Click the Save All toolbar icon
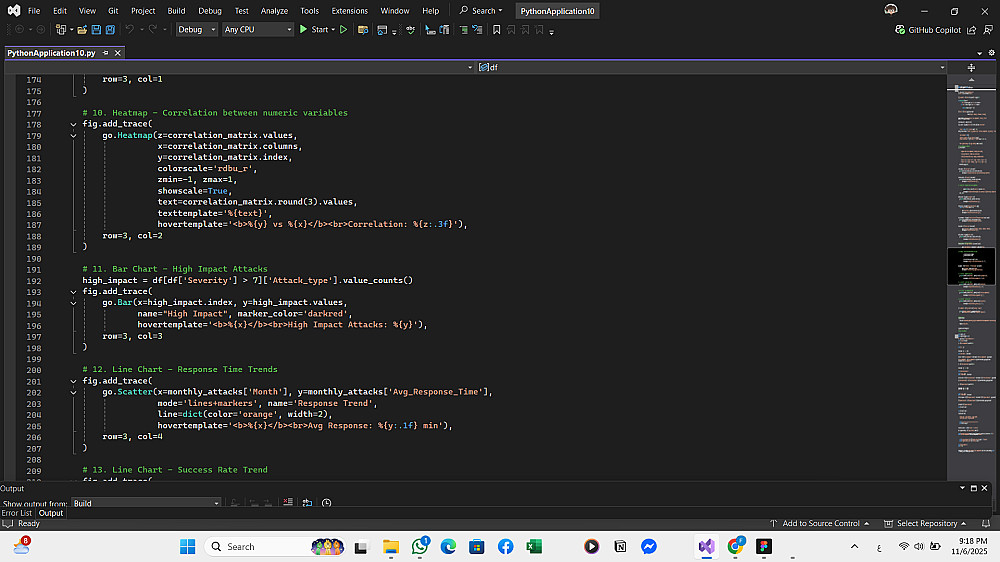Viewport: 1000px width, 562px height. tap(110, 30)
